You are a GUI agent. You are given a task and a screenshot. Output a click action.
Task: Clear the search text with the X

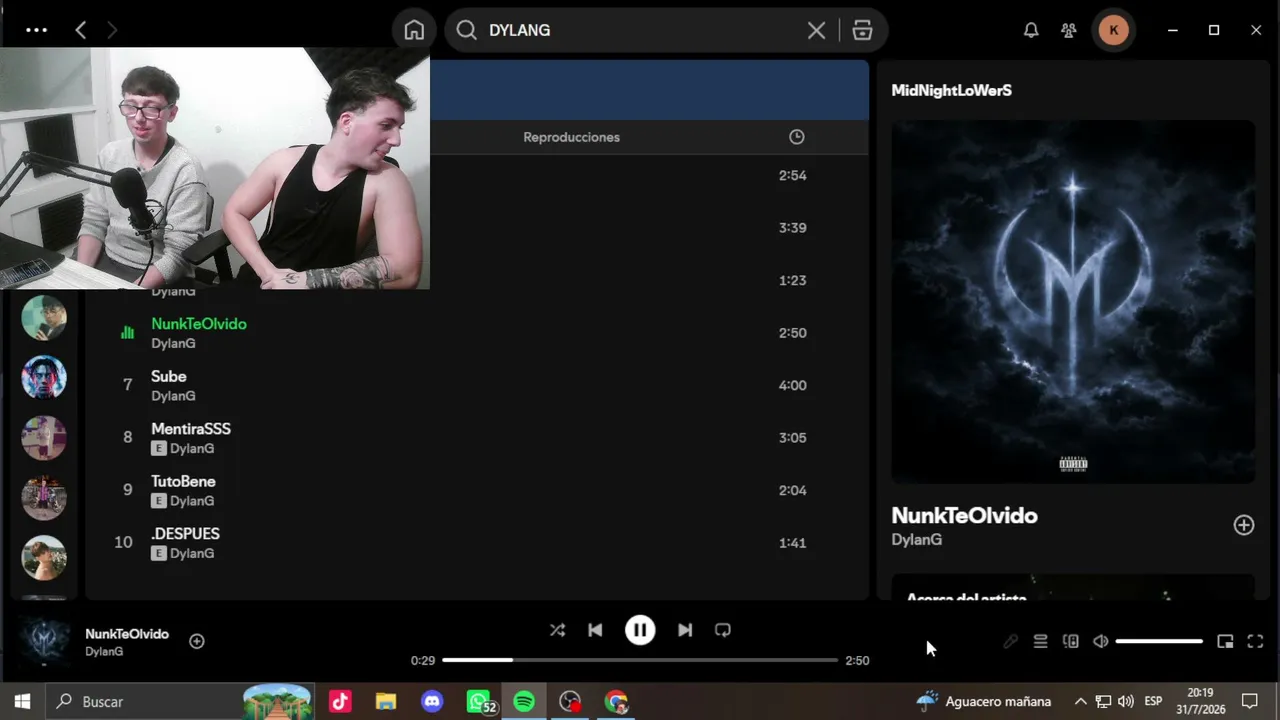pos(816,30)
